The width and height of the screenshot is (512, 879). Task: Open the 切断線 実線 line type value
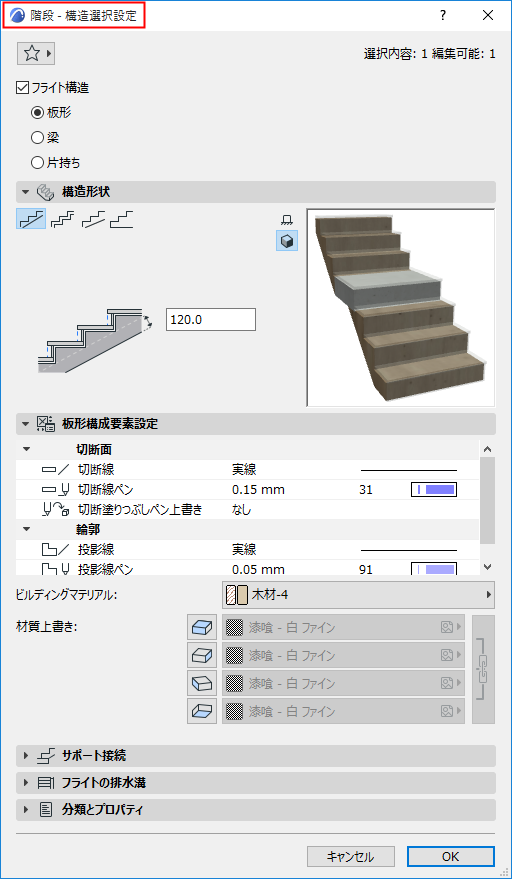tap(245, 470)
